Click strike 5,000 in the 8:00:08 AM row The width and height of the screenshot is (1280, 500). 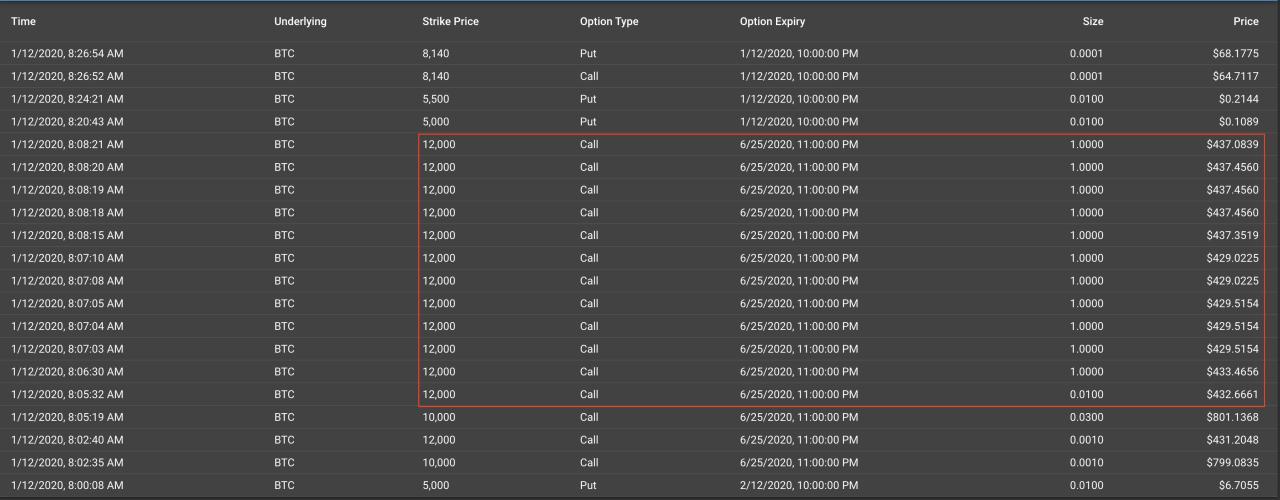click(x=436, y=485)
